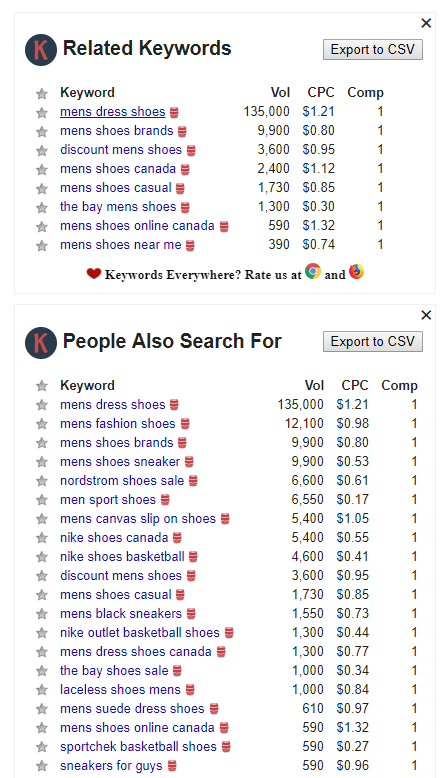Click the database icon beside mens canvas slip on shoes

[225, 519]
